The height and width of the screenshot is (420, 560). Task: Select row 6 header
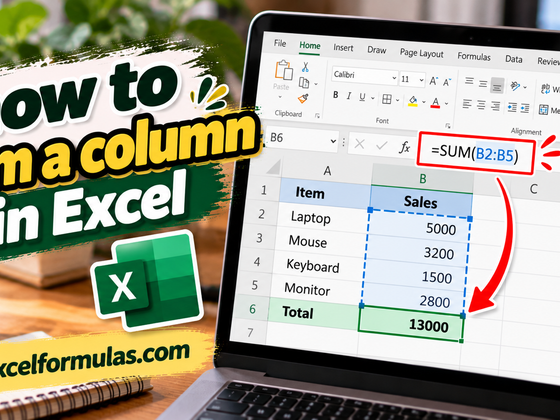(x=252, y=309)
